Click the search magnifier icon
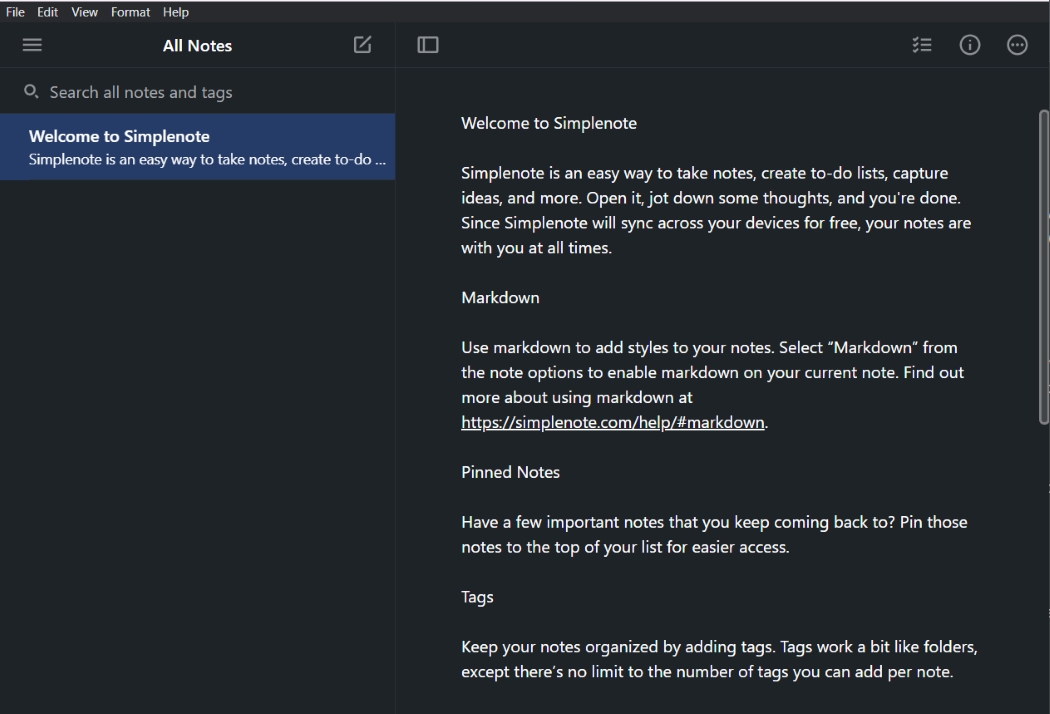The height and width of the screenshot is (714, 1050). 31,92
